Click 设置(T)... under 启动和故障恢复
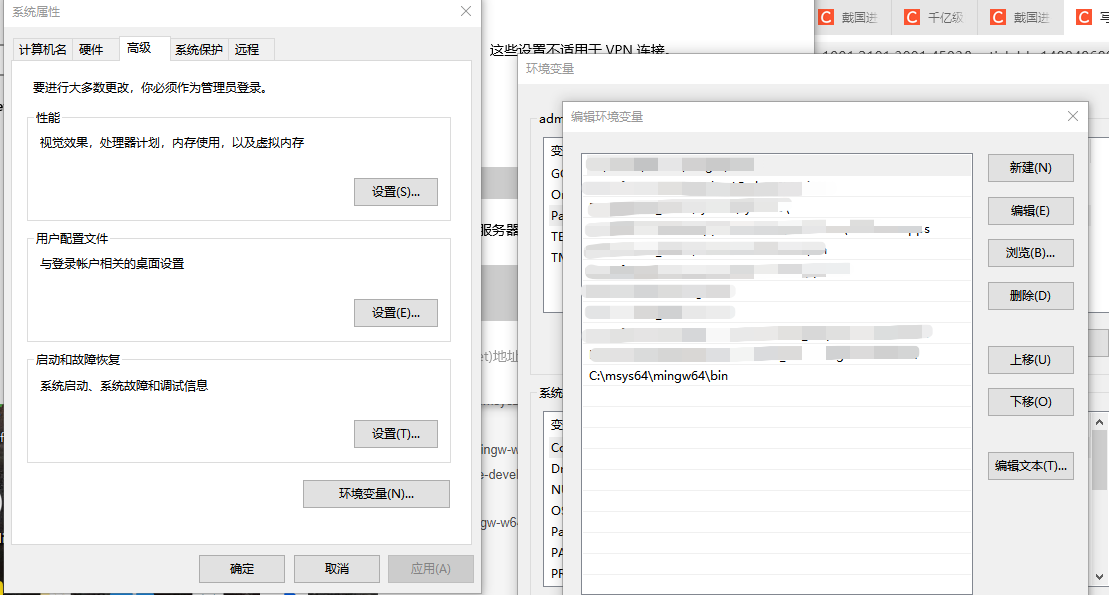Screen dimensions: 1109x595 click(396, 434)
